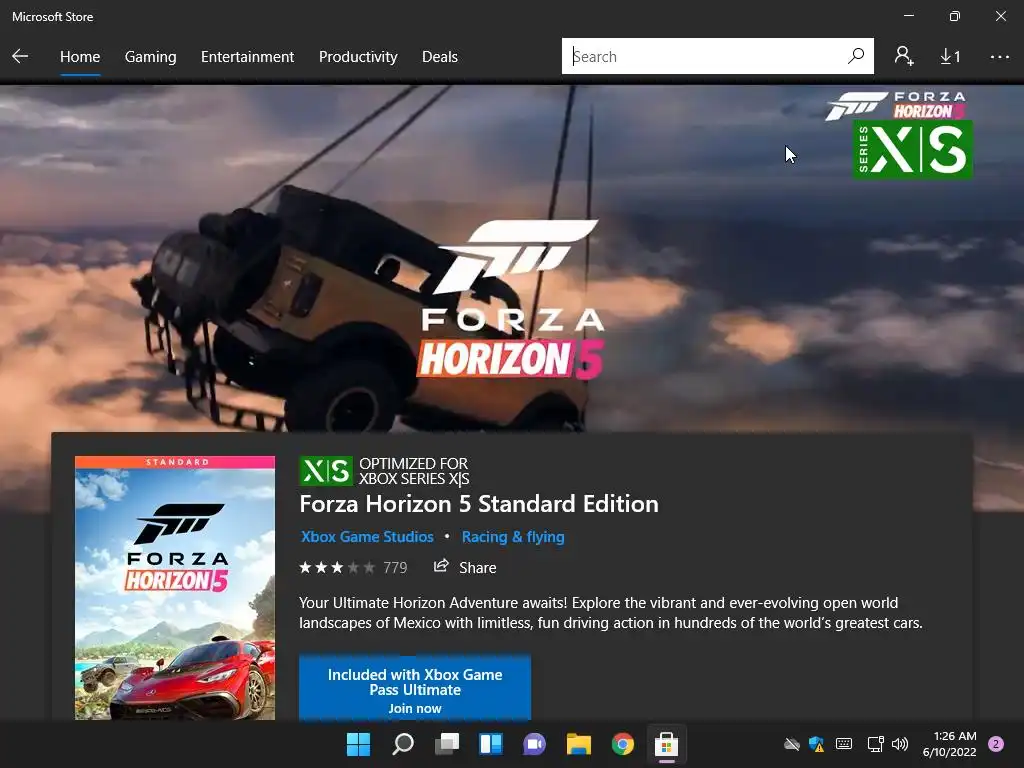Switch to the Gaming tab
The width and height of the screenshot is (1024, 768).
point(150,57)
